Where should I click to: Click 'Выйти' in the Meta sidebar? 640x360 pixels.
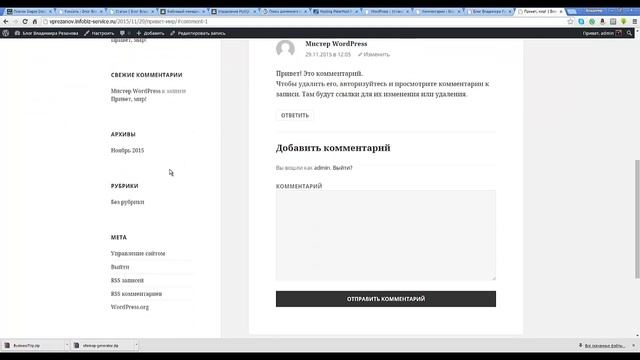[x=120, y=267]
